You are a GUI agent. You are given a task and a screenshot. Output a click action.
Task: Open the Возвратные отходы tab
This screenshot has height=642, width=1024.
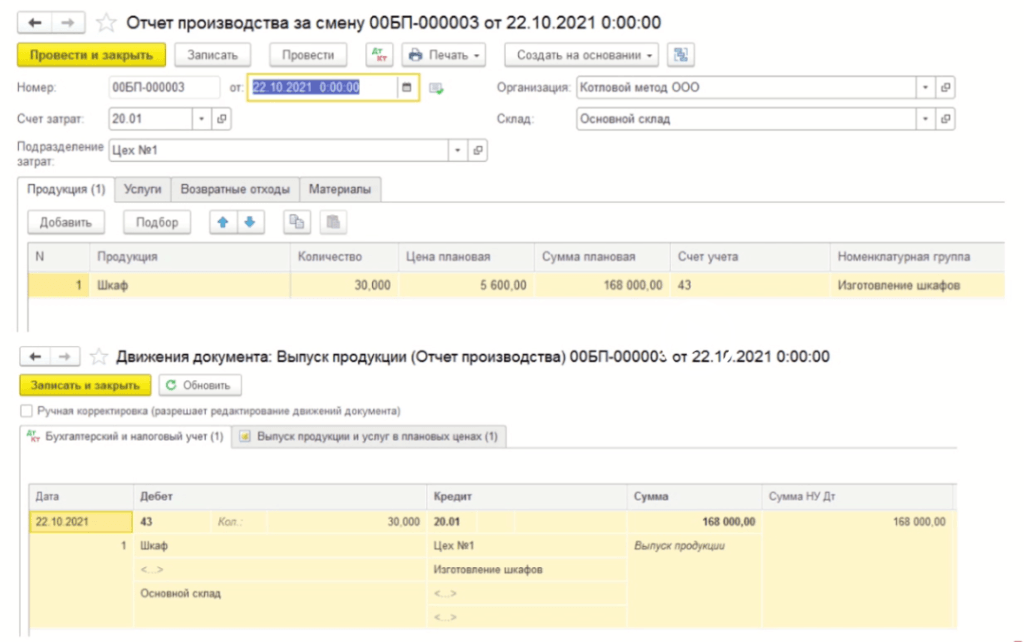(235, 189)
